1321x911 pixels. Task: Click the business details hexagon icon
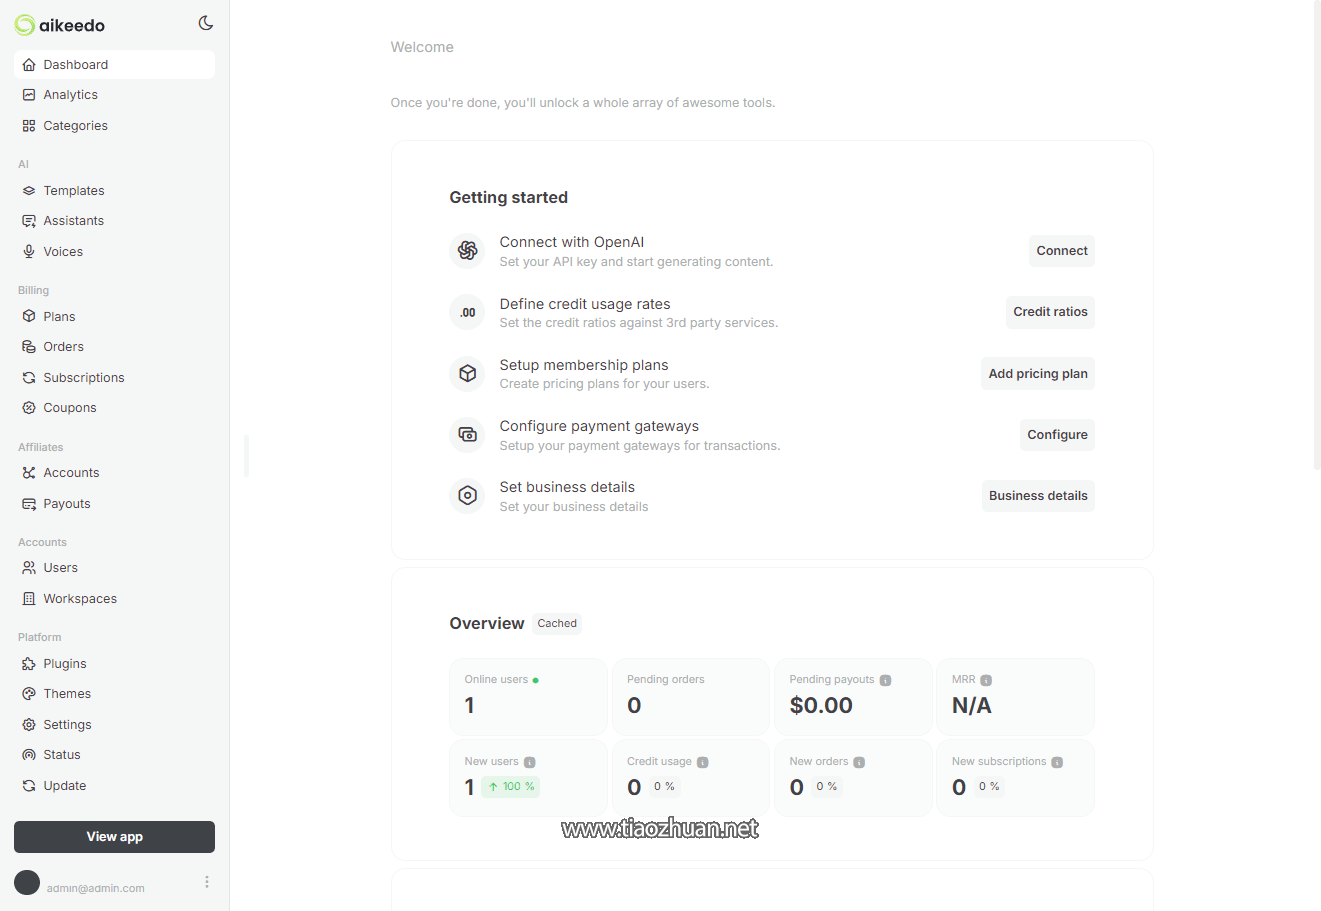467,496
